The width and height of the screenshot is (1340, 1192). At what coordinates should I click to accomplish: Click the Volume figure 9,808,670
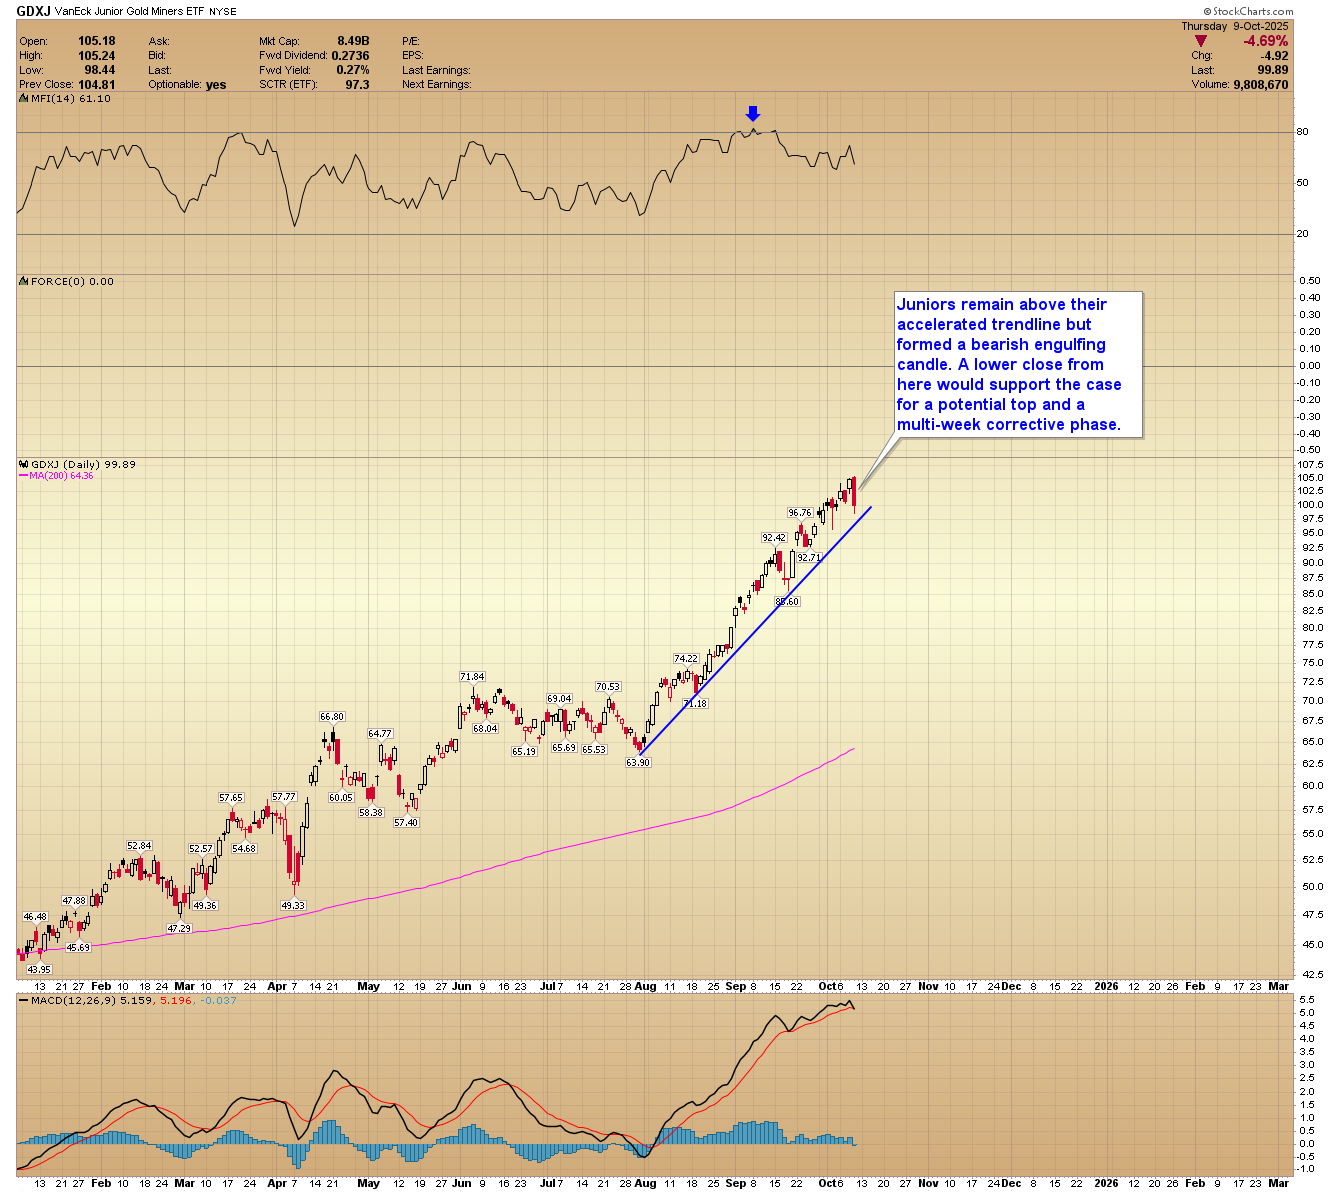click(x=1261, y=85)
